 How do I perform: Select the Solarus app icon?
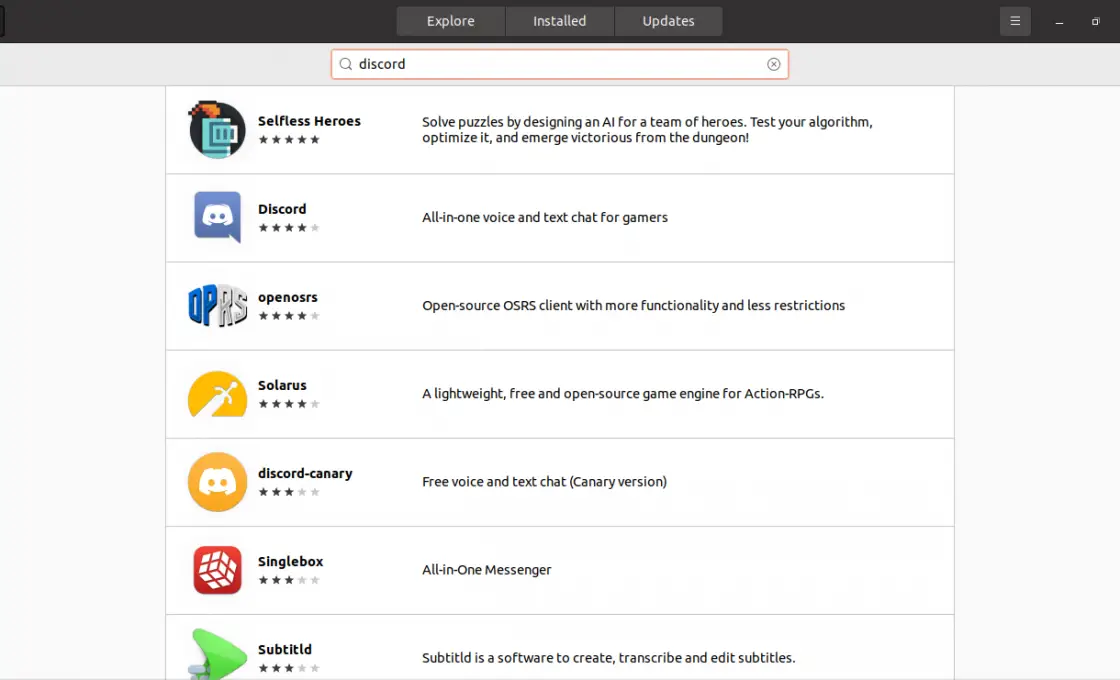217,394
